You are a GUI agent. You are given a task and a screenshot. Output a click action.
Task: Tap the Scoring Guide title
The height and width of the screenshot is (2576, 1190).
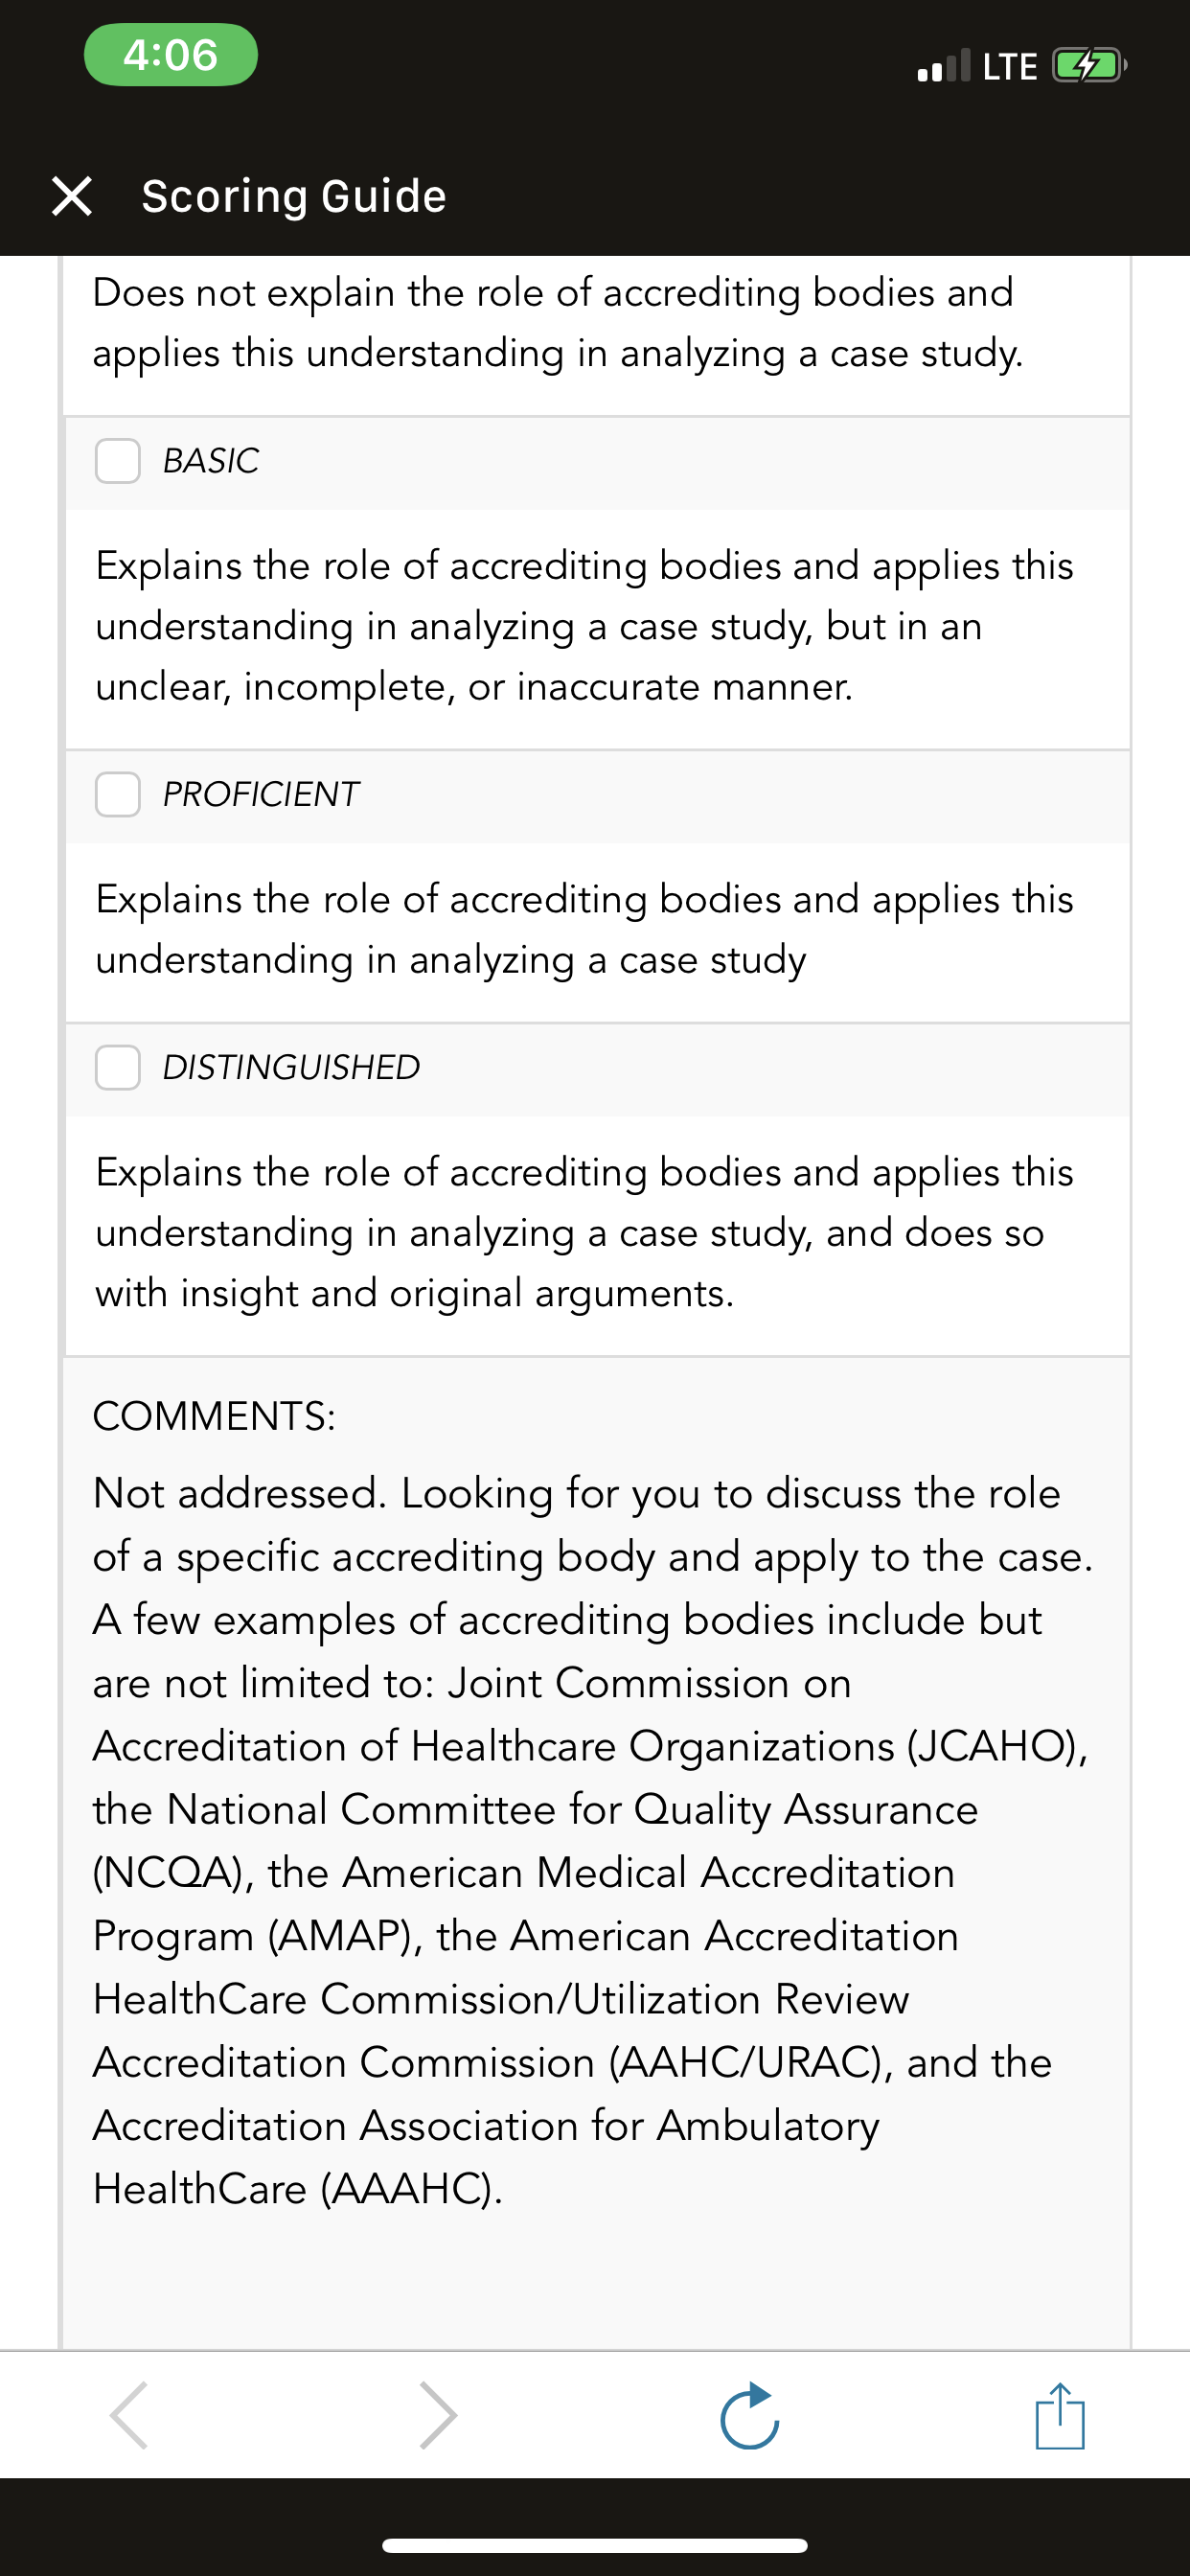[294, 196]
